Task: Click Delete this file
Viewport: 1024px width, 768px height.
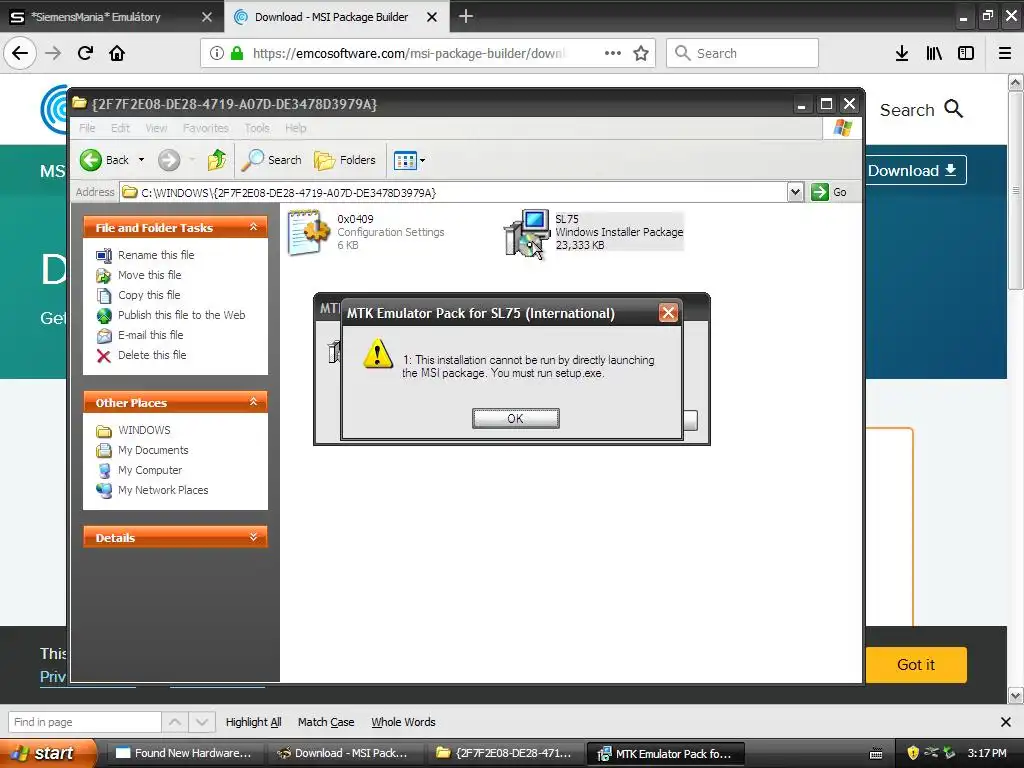Action: (x=152, y=355)
